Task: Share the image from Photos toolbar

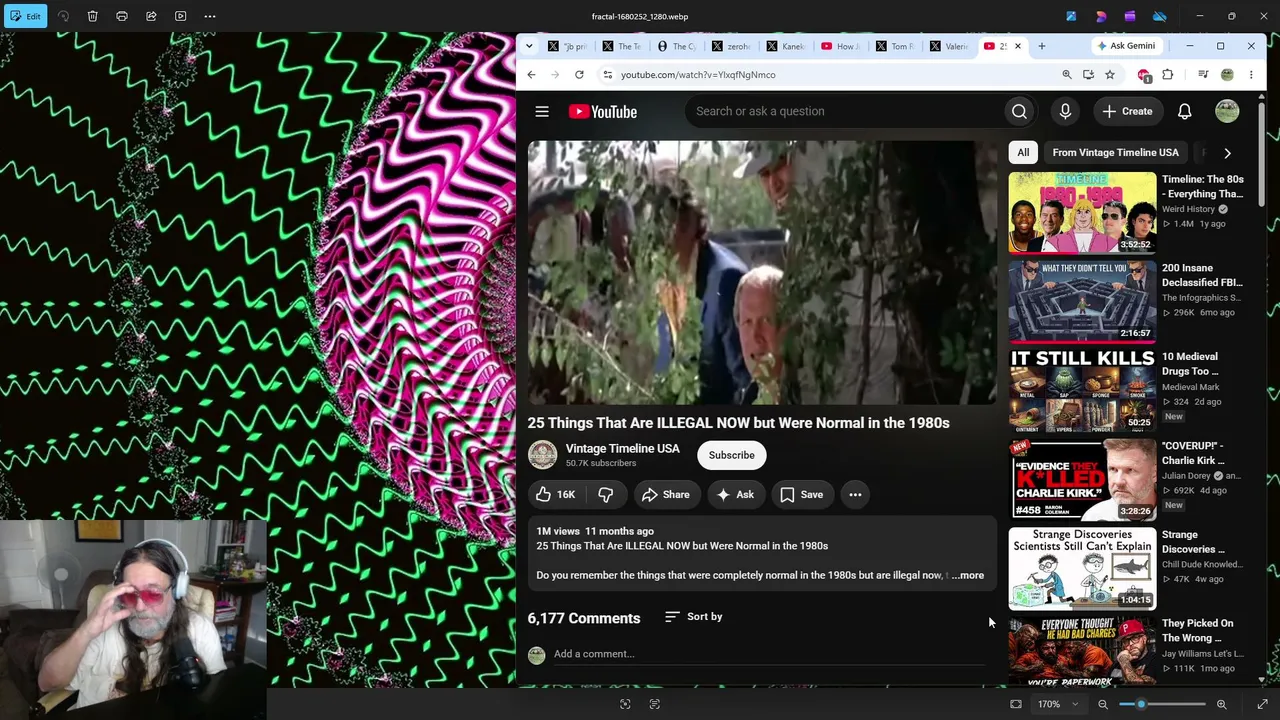Action: (151, 16)
